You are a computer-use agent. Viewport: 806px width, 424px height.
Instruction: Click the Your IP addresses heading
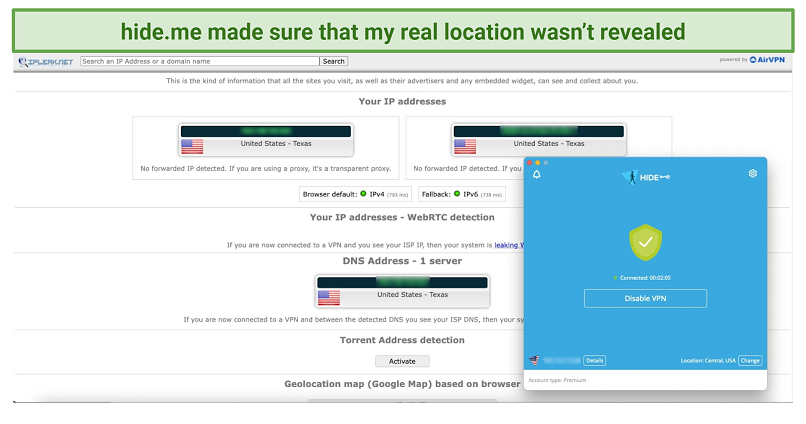402,101
